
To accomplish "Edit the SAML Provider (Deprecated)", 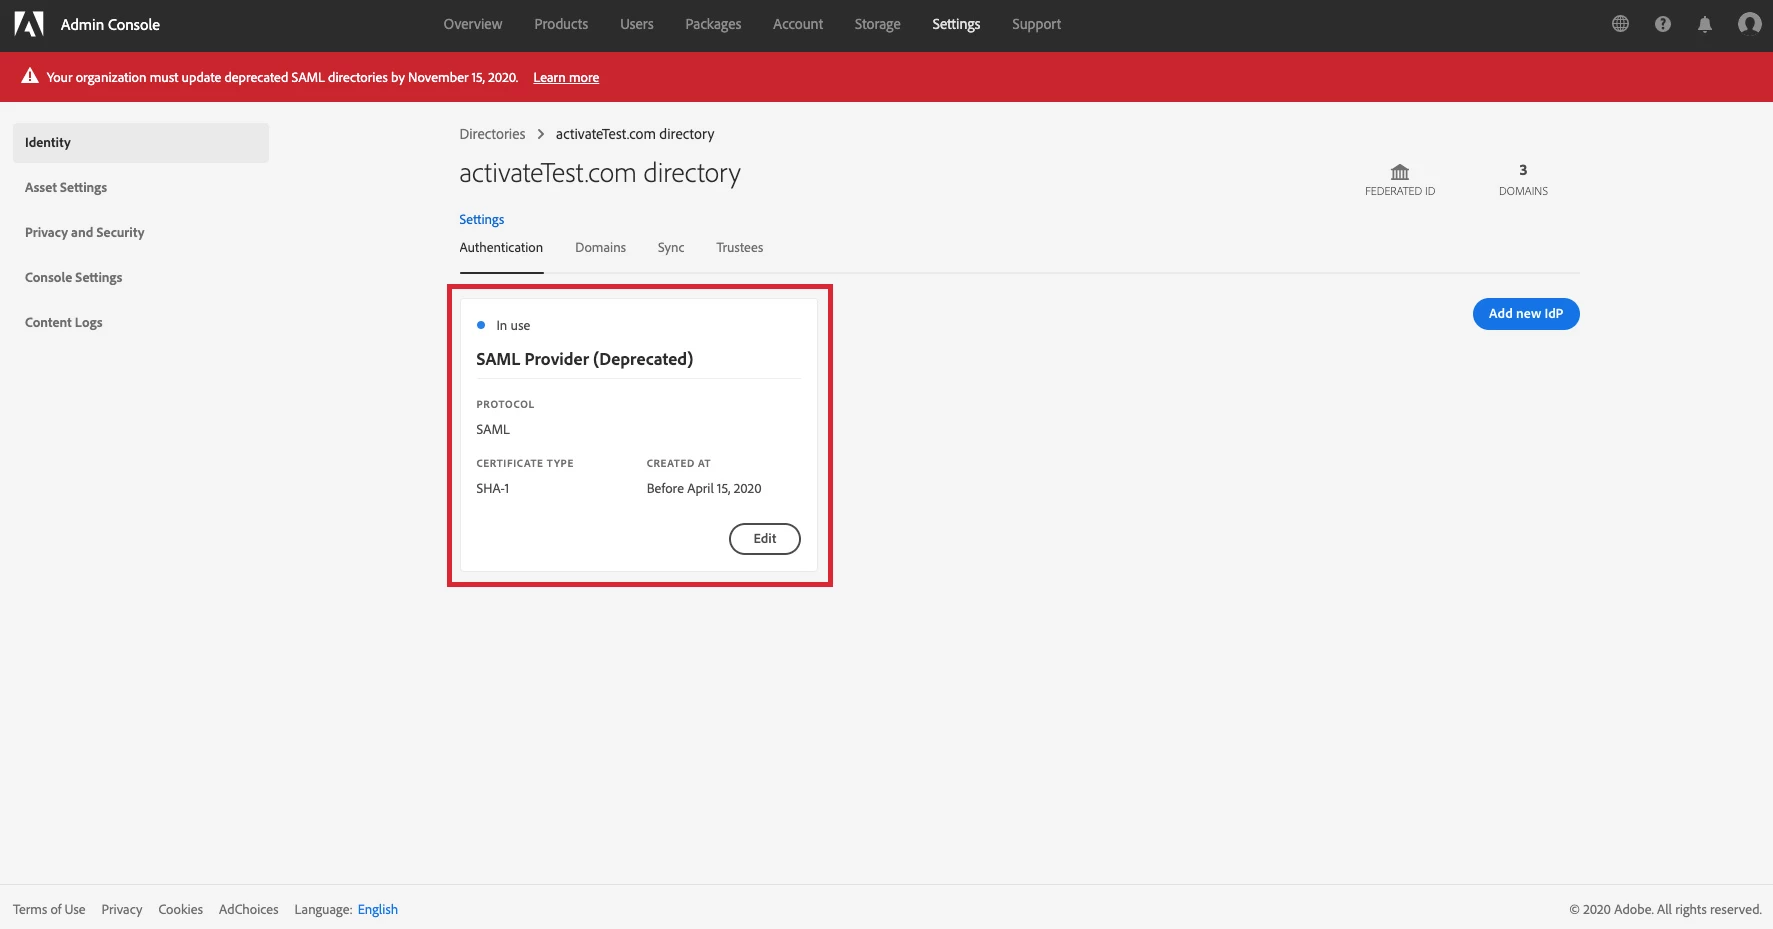I will point(765,539).
